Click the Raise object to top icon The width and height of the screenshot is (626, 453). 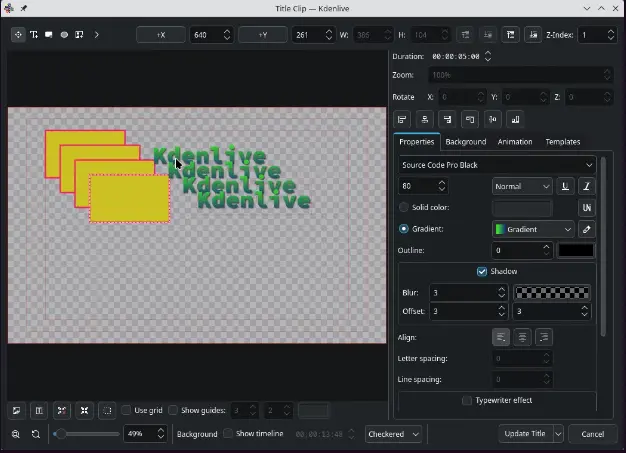pyautogui.click(x=511, y=35)
